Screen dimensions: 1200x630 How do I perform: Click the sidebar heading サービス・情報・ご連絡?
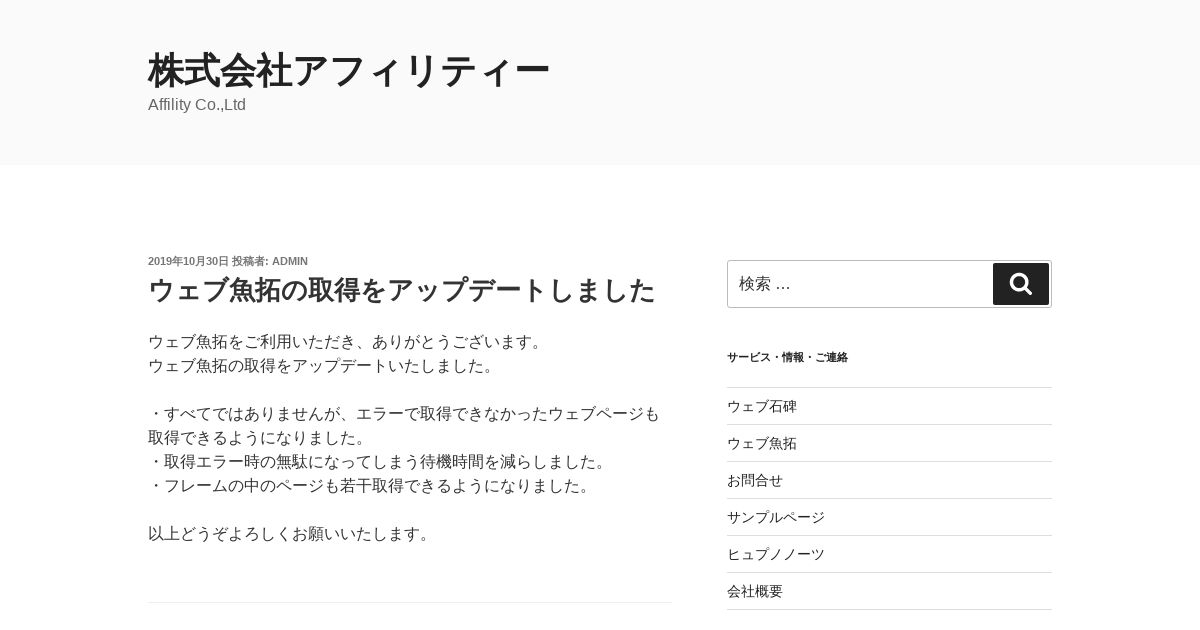pos(787,357)
